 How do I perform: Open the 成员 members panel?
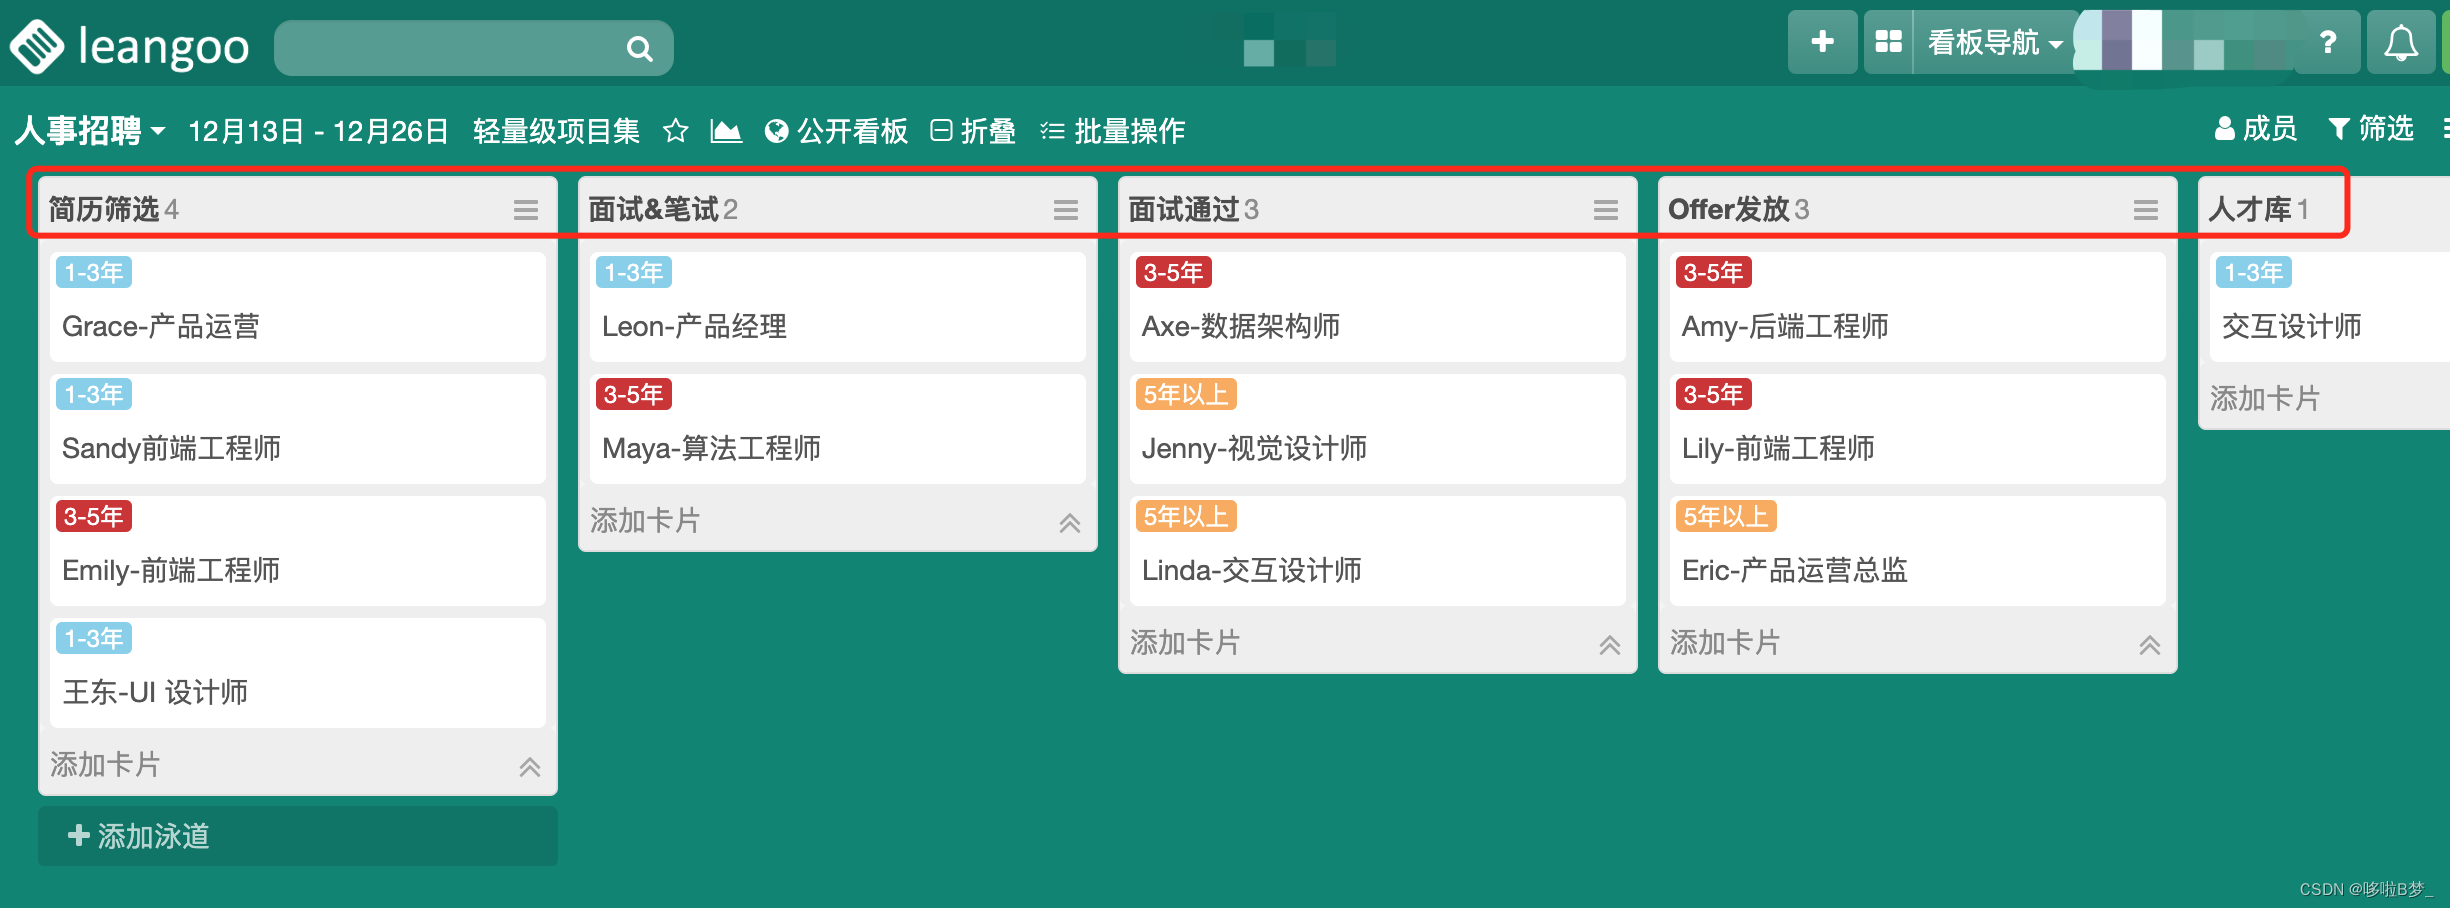point(2255,128)
